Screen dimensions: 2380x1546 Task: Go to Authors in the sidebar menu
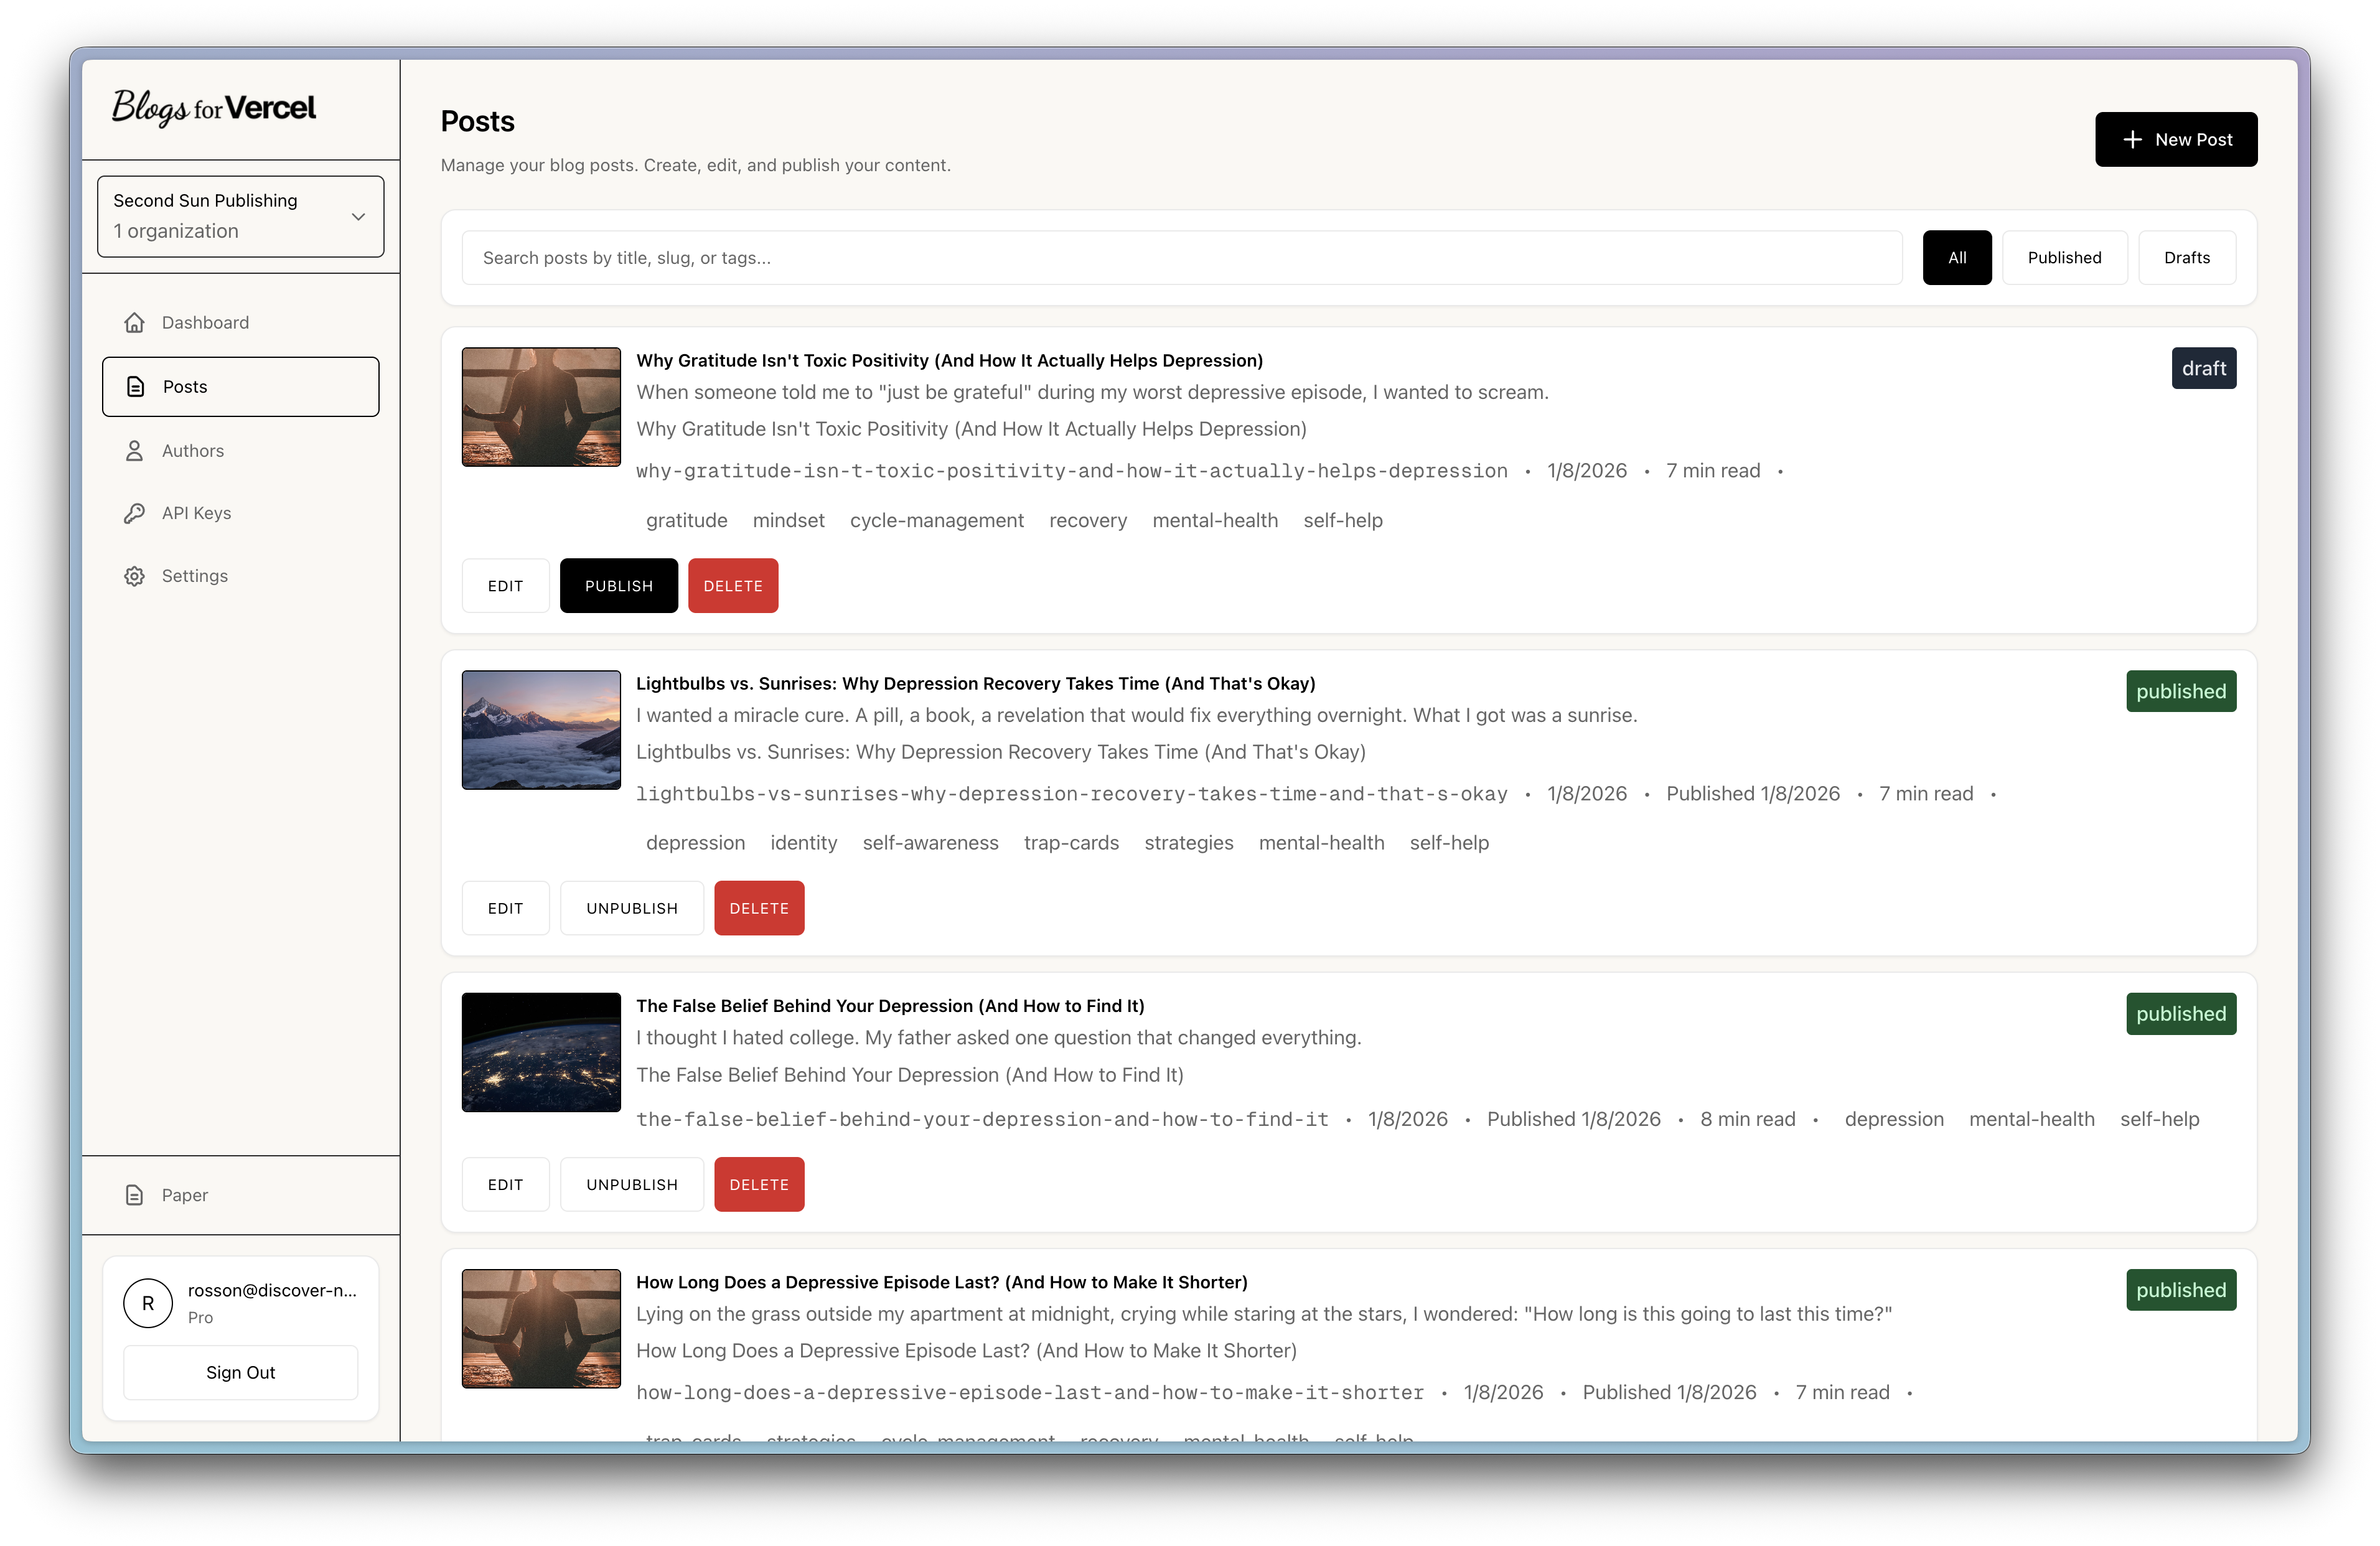click(193, 450)
